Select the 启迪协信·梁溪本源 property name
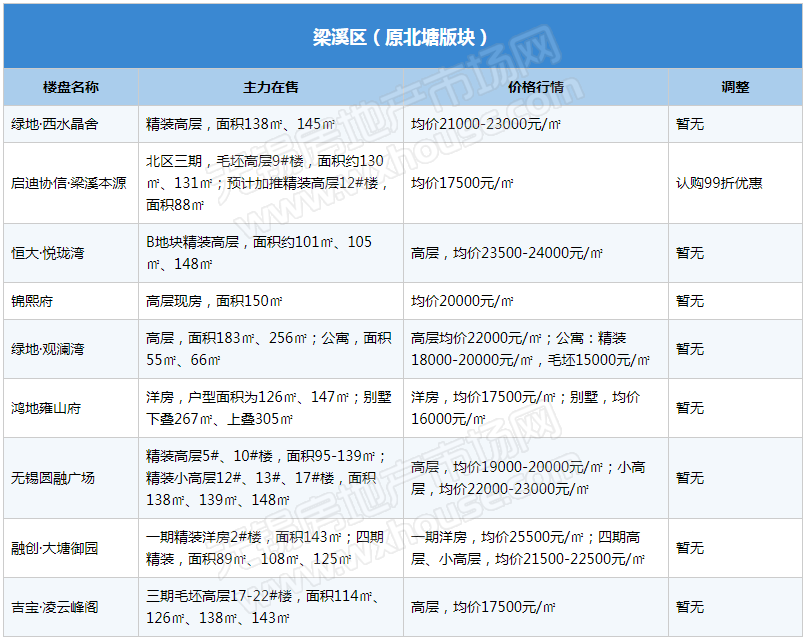 click(69, 184)
